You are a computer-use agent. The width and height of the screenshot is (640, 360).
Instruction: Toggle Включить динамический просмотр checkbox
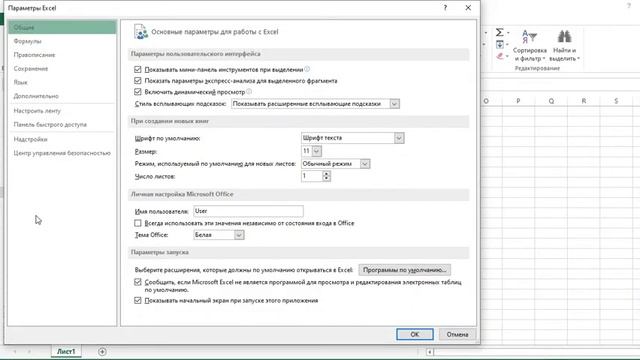[x=138, y=92]
